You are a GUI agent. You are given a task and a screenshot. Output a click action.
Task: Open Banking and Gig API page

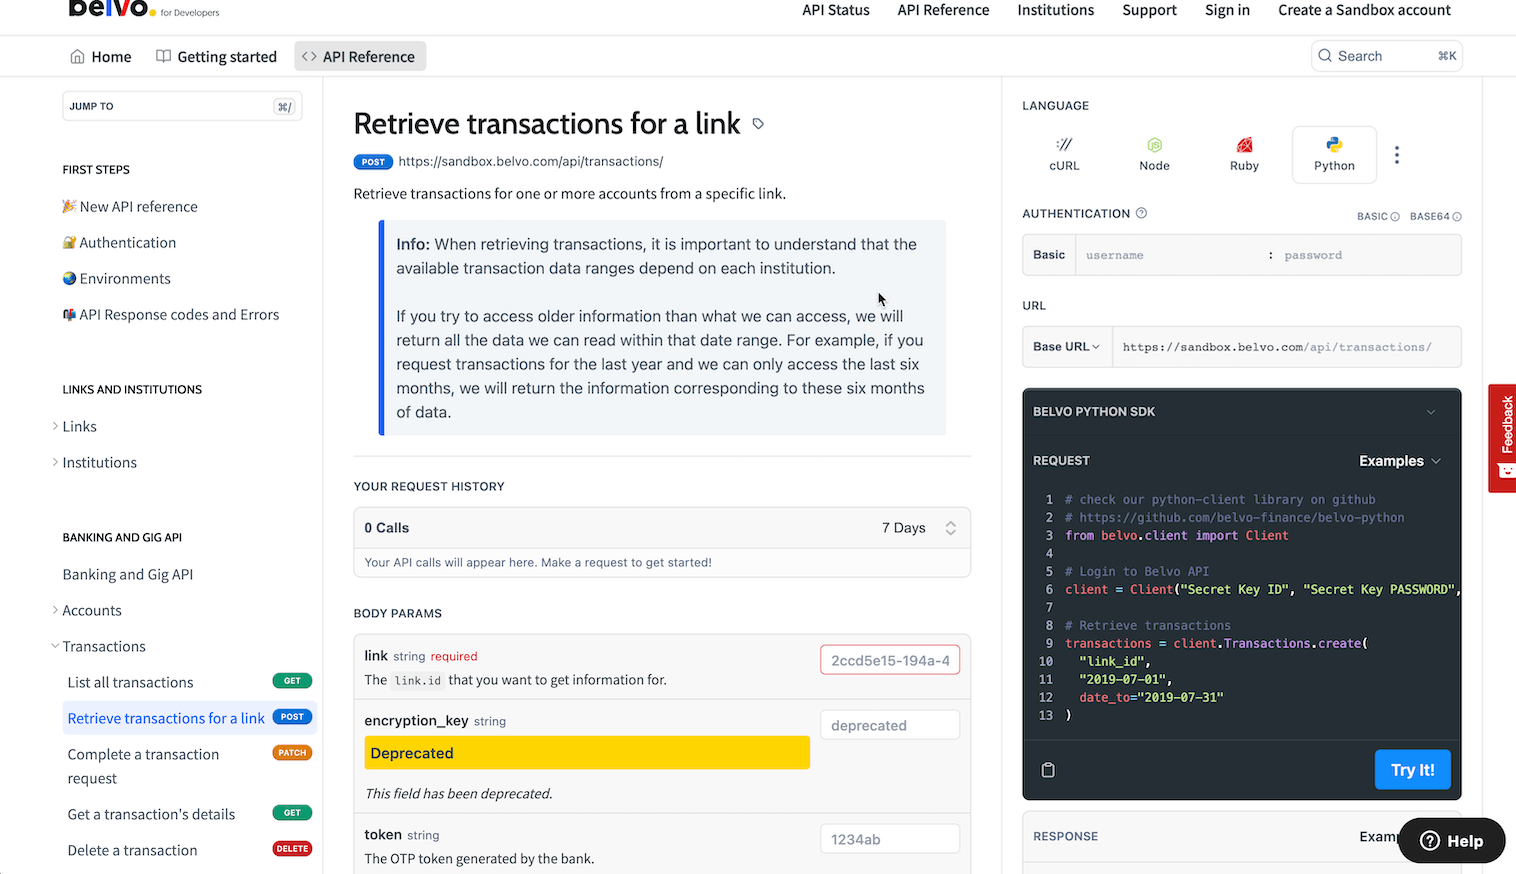[x=128, y=574]
